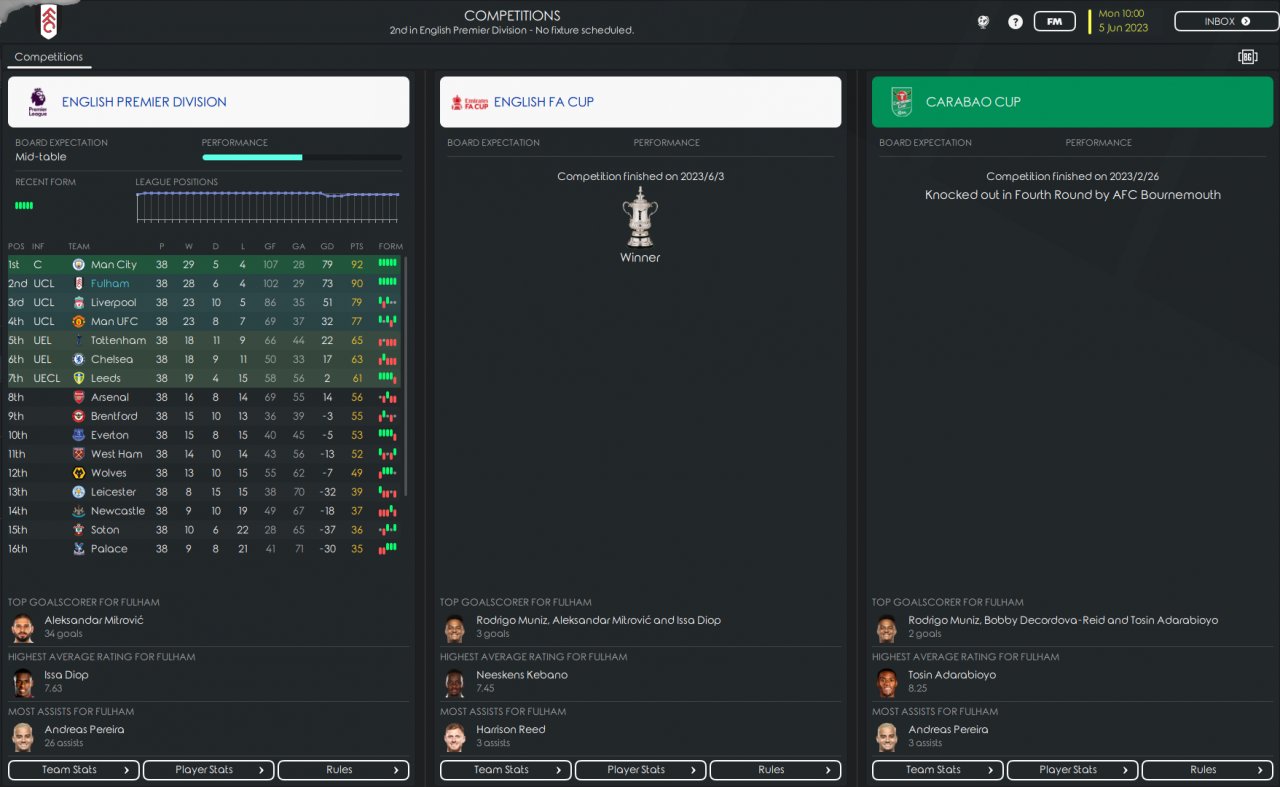Click the Fulham team link in table
1280x787 pixels.
[110, 284]
